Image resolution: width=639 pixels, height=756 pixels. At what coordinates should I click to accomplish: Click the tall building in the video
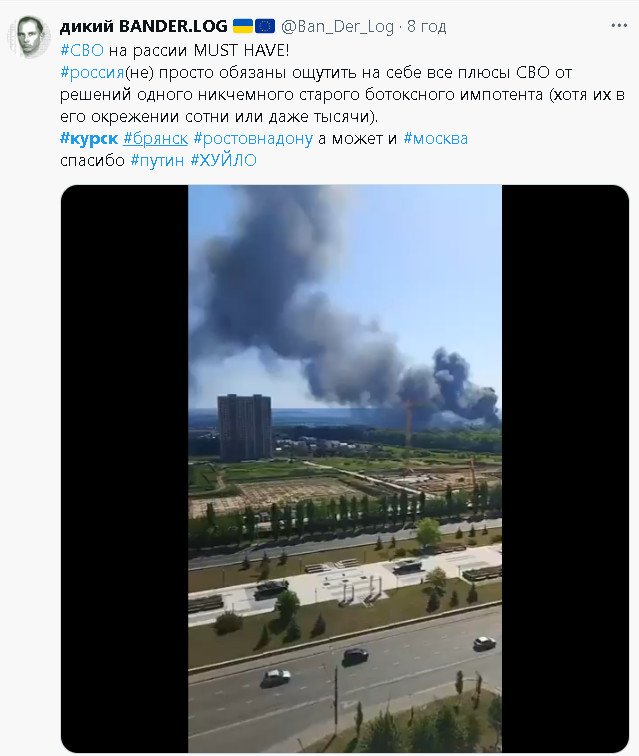[245, 427]
